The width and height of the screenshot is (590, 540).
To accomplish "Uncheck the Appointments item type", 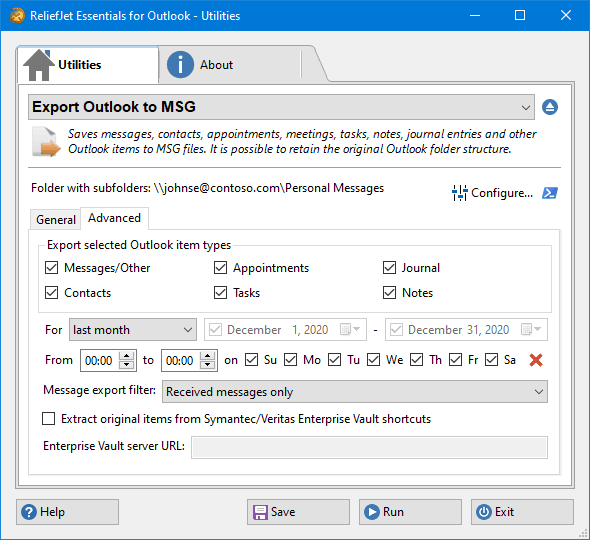I will pos(220,268).
